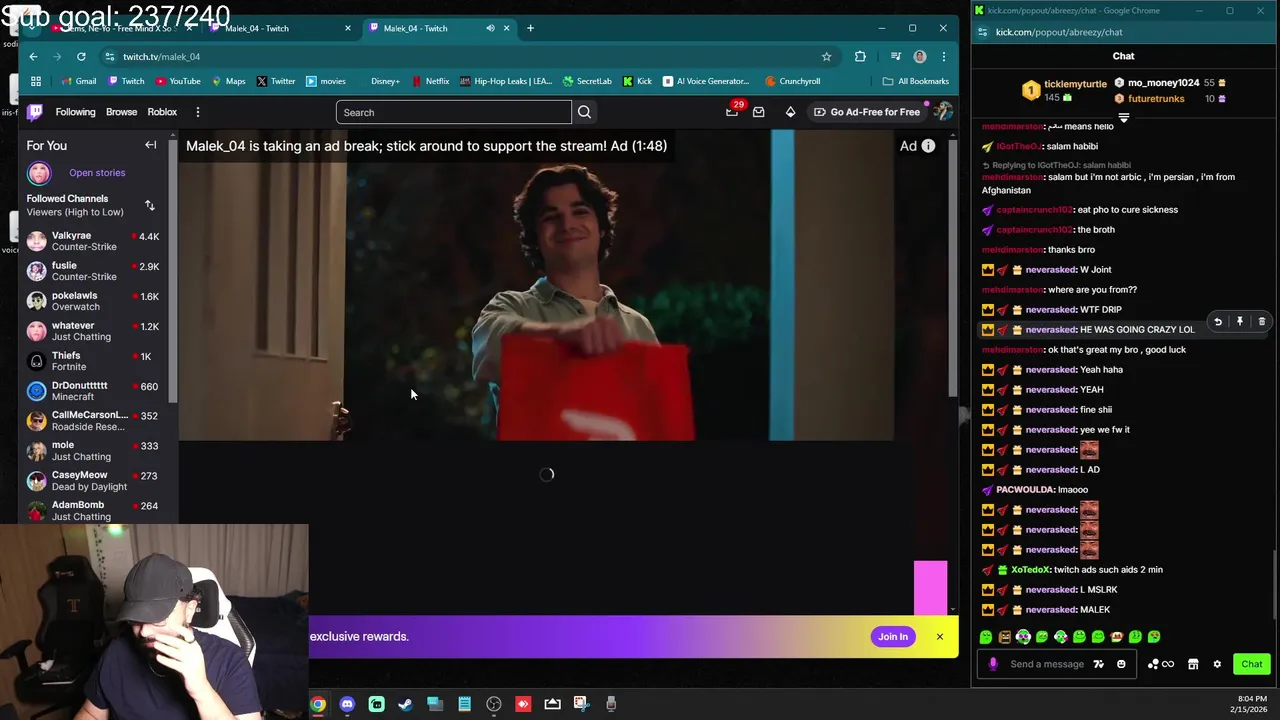Image resolution: width=1280 pixels, height=720 pixels.
Task: Click the browser back arrow
Action: tap(33, 57)
